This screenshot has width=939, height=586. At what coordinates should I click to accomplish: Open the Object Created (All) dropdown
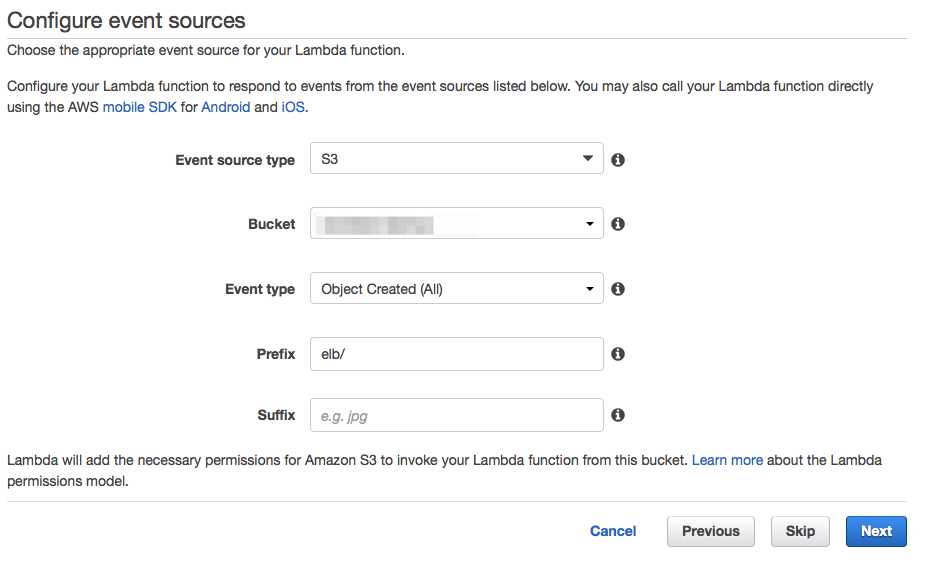pos(456,289)
